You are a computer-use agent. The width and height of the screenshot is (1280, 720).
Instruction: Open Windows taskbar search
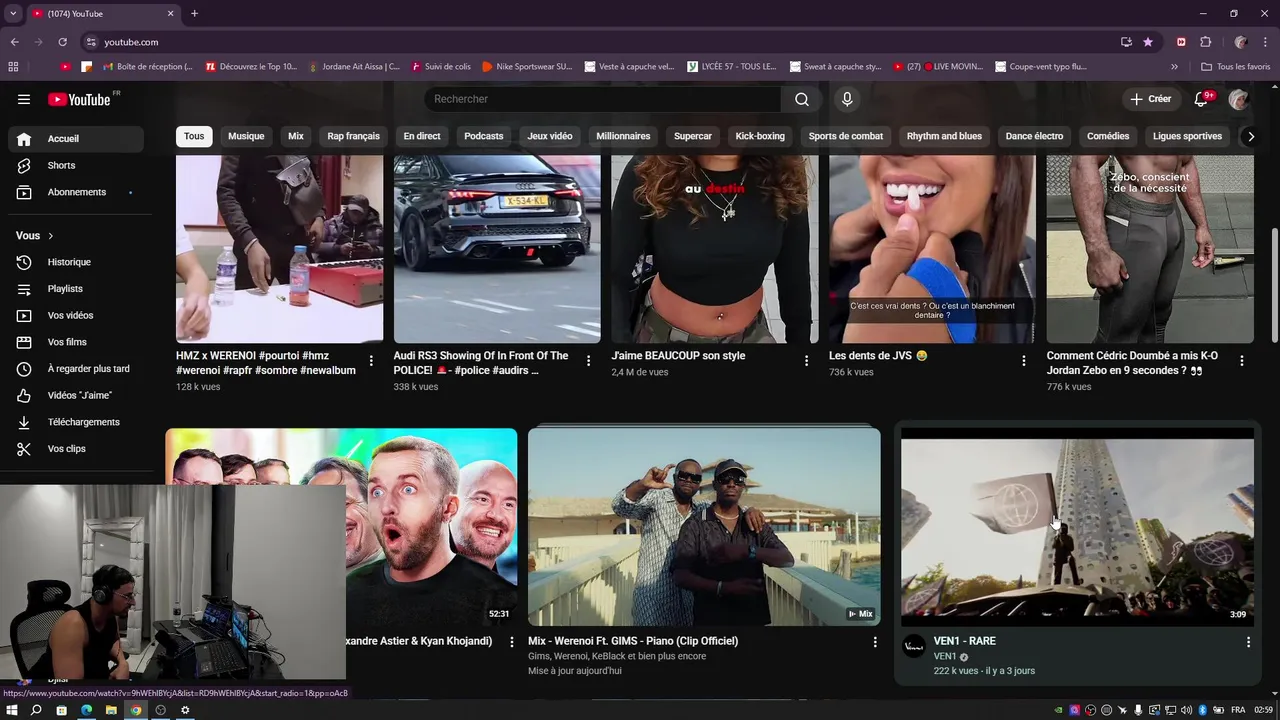click(x=36, y=710)
